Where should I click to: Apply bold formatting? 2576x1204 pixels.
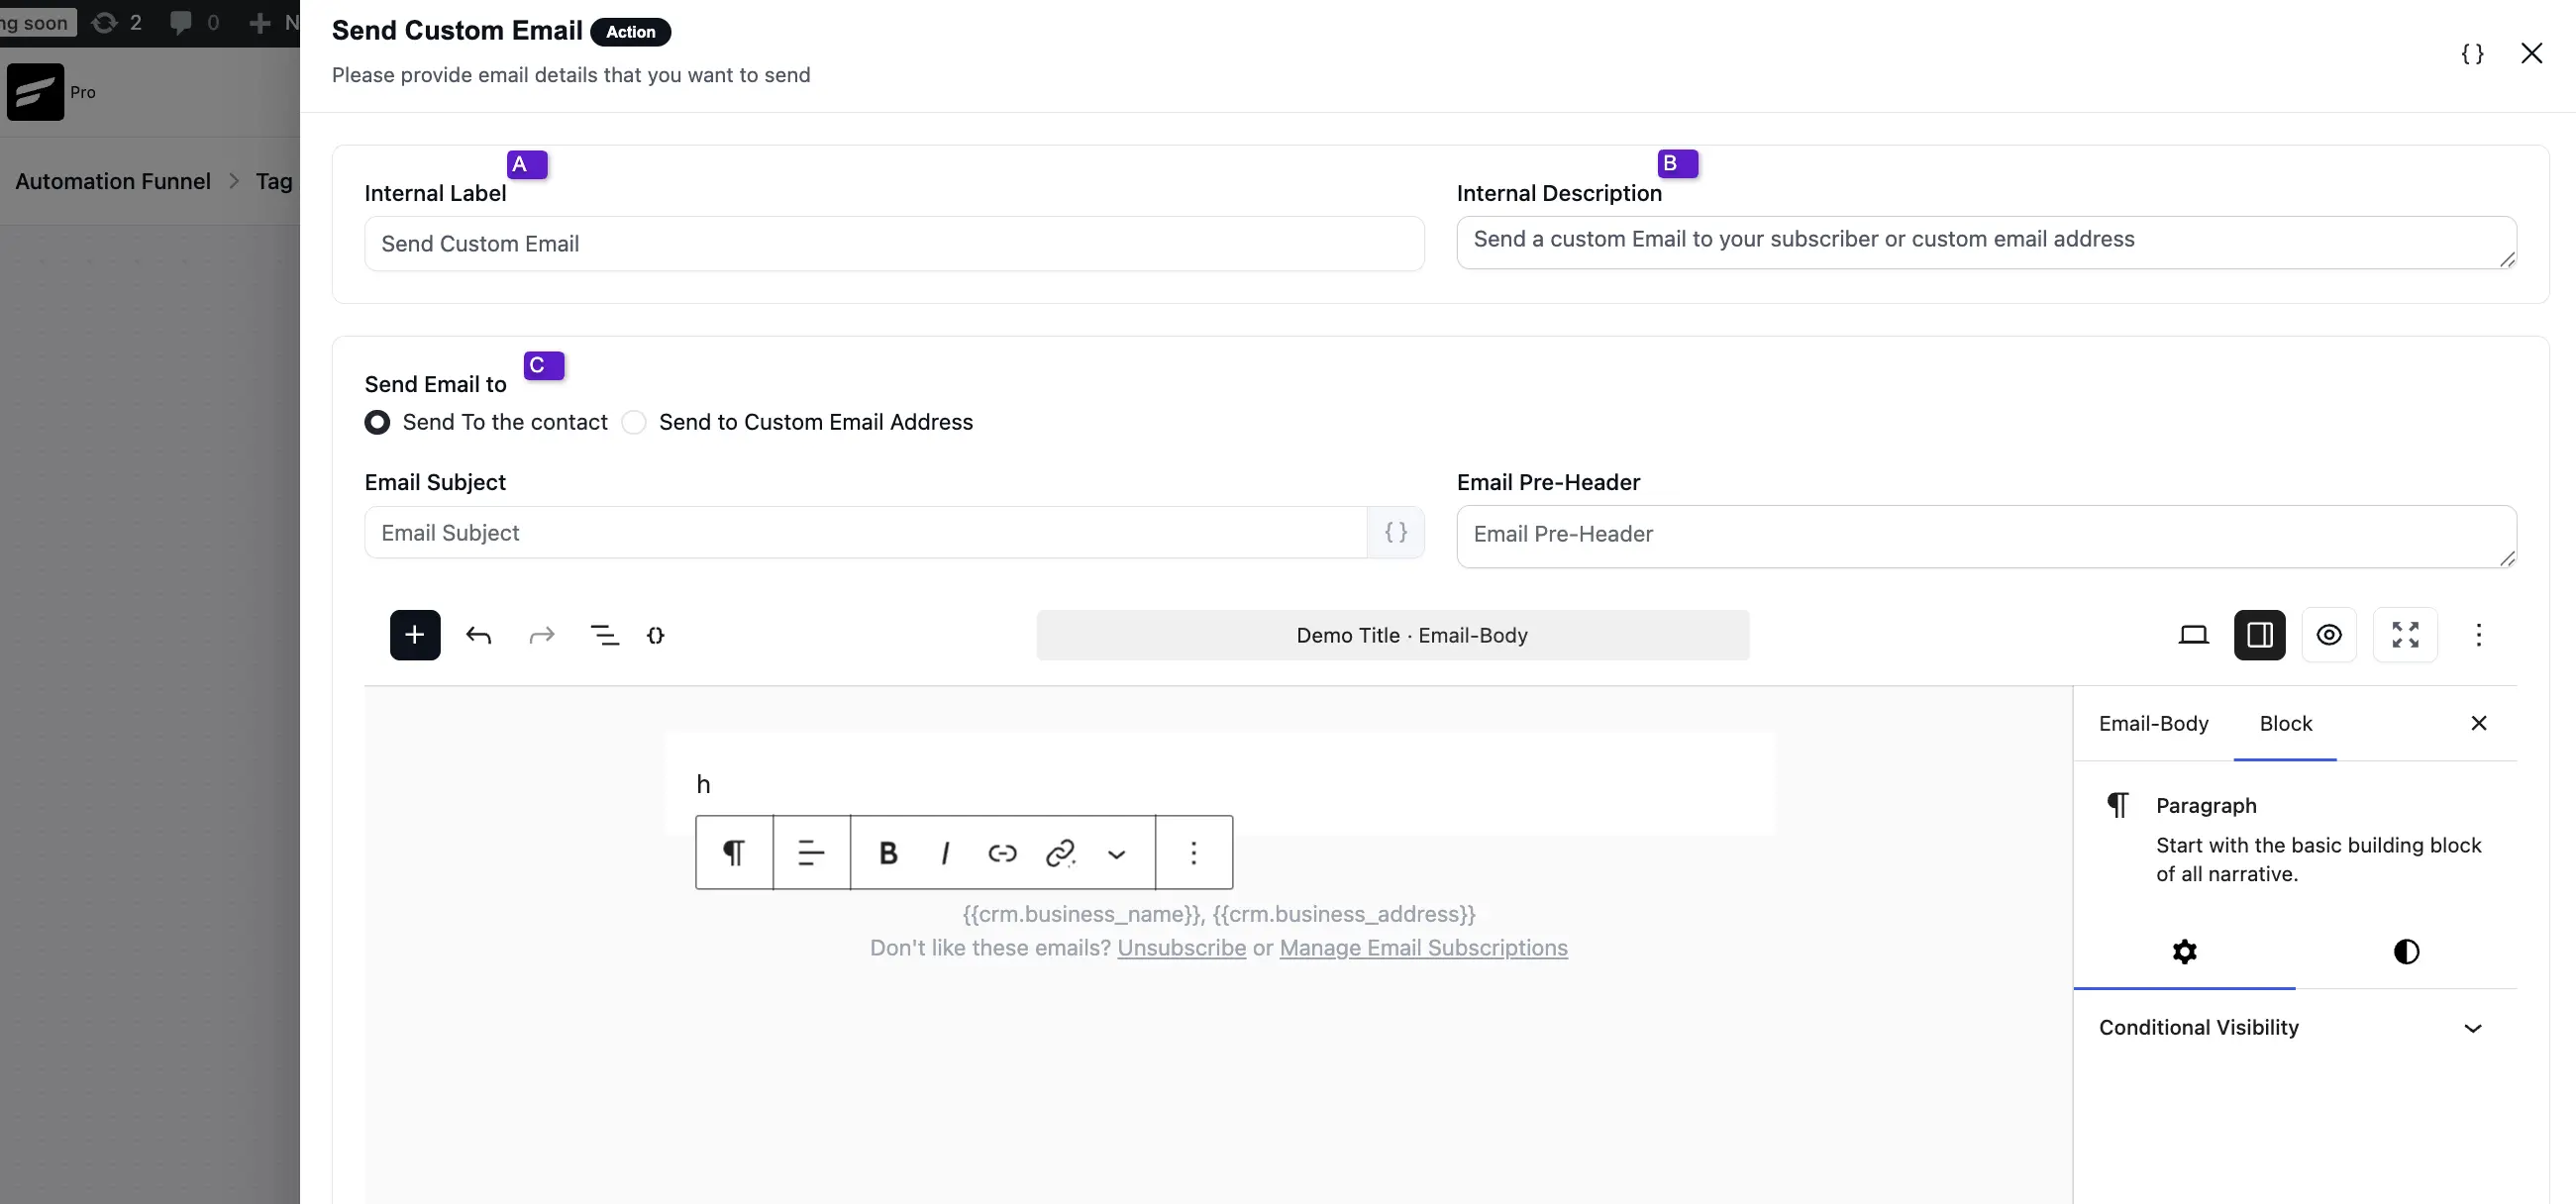[888, 853]
